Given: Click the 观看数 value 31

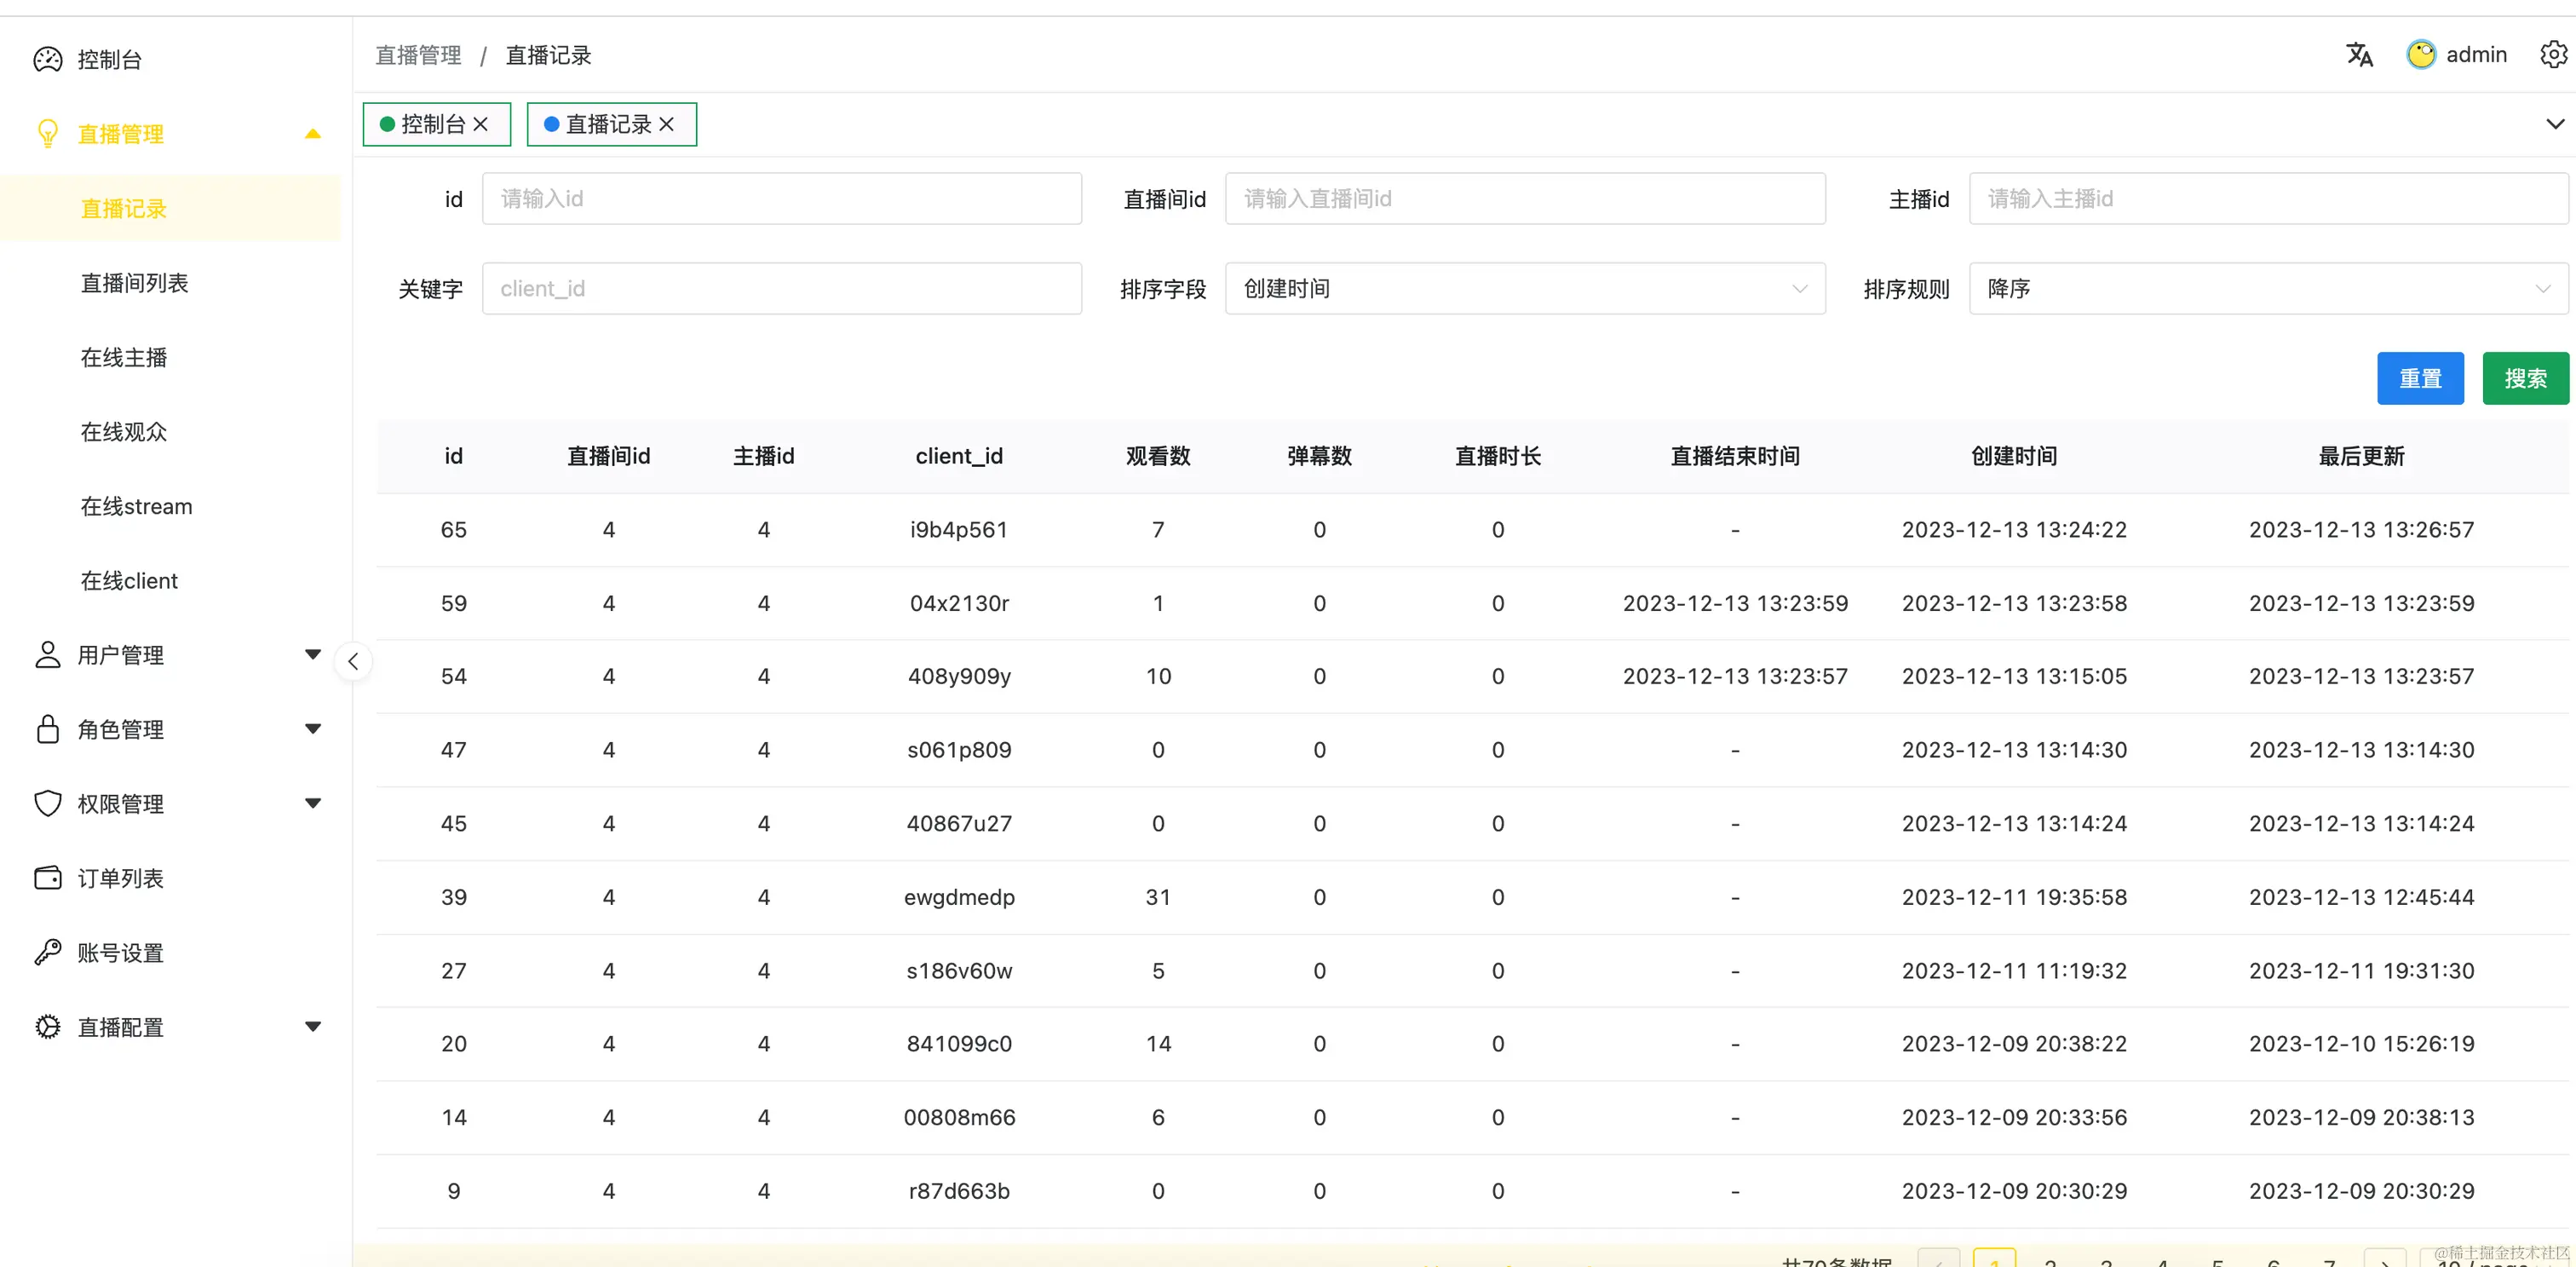Looking at the screenshot, I should point(1158,898).
